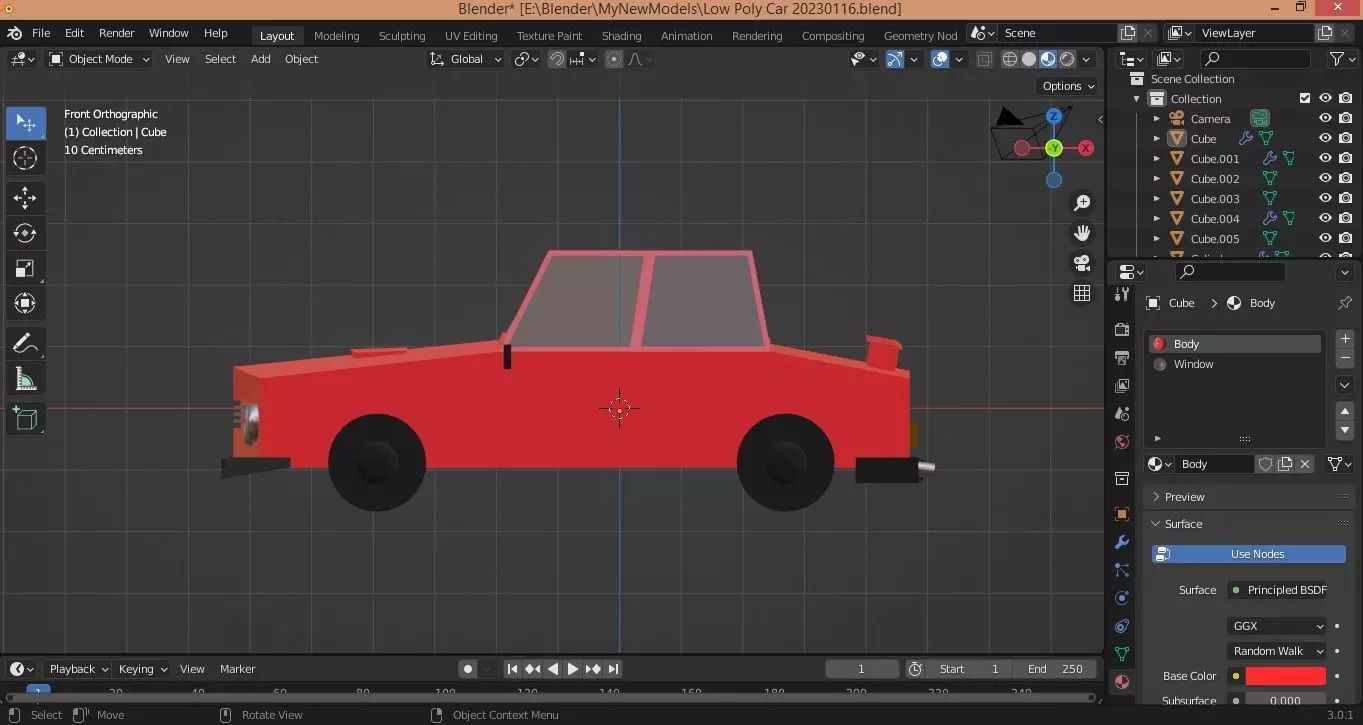Click the red Base Color swatch
The width and height of the screenshot is (1363, 725).
1285,676
